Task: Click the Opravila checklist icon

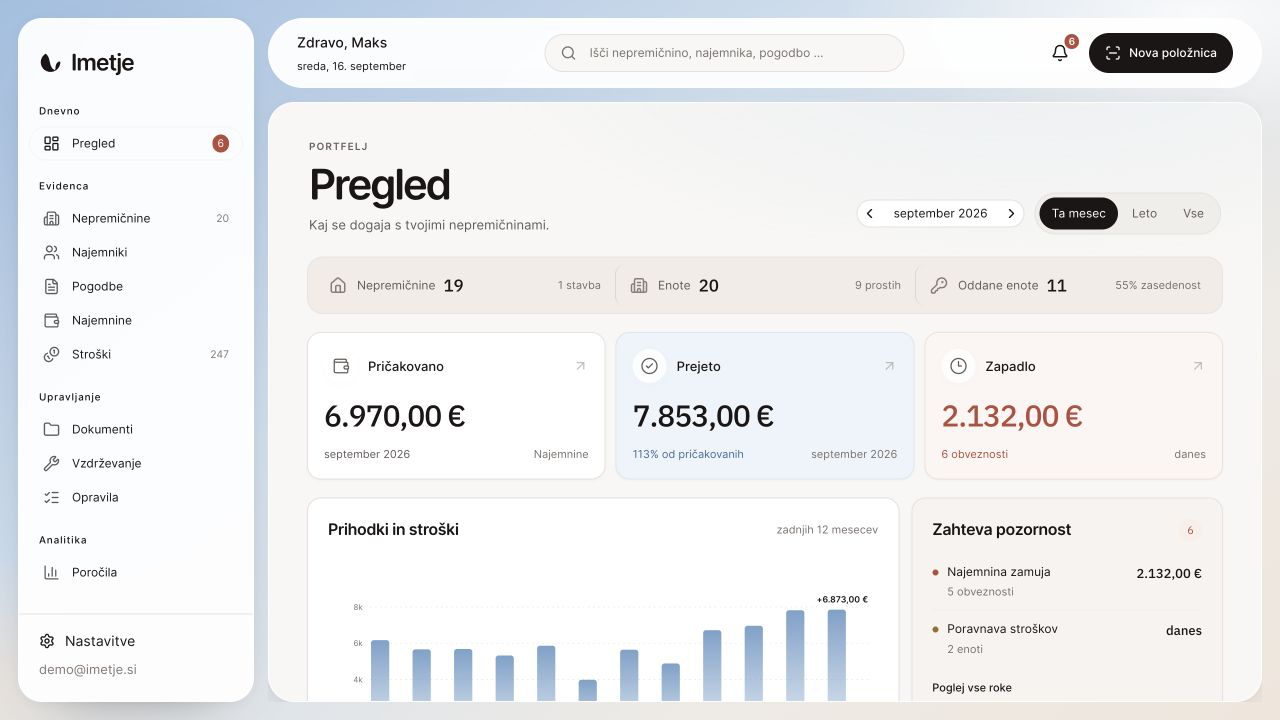Action: click(x=52, y=497)
